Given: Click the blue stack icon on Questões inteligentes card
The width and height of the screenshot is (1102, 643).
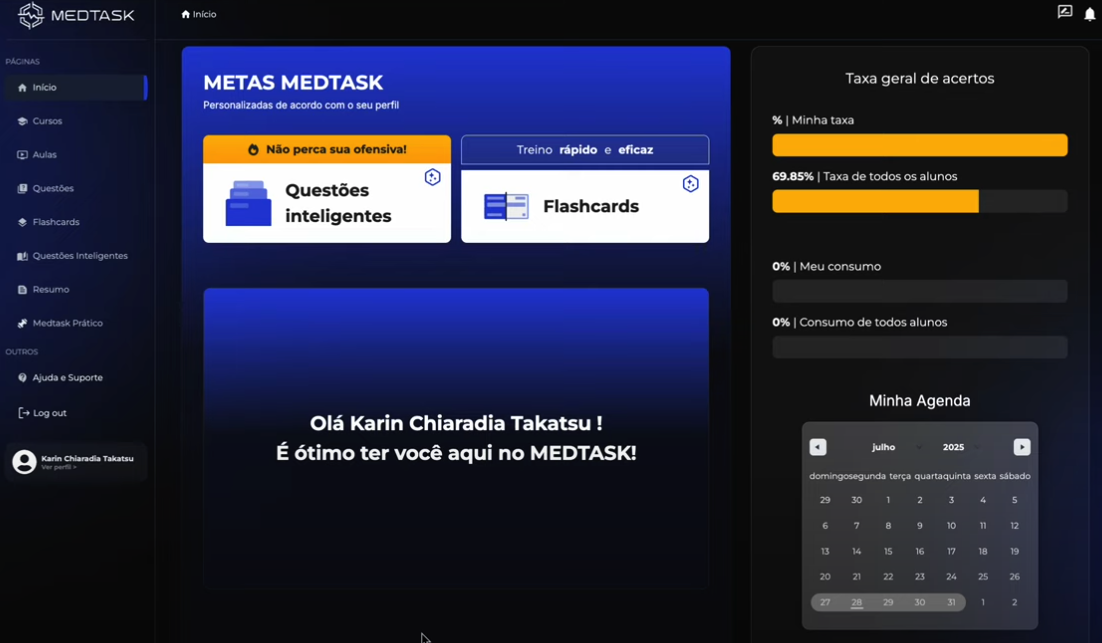Looking at the screenshot, I should point(248,203).
